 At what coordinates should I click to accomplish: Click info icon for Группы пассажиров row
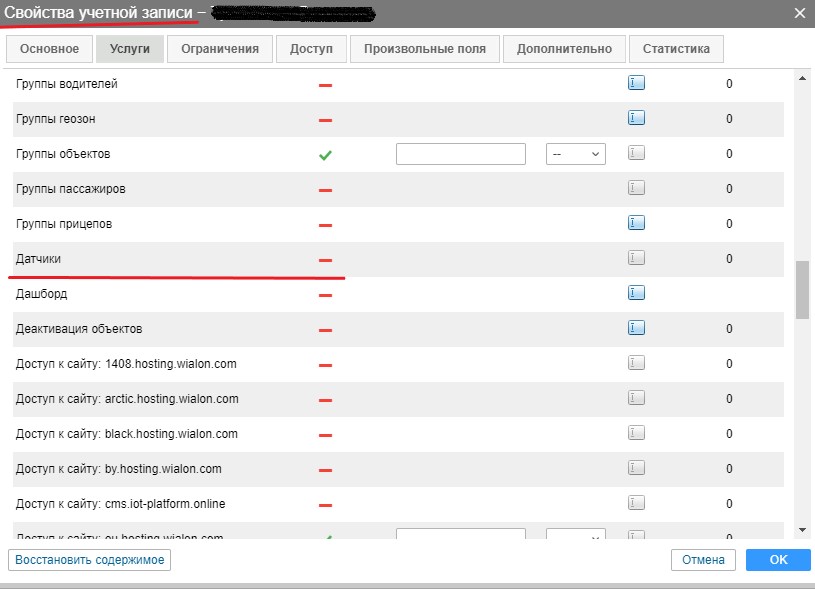[636, 188]
